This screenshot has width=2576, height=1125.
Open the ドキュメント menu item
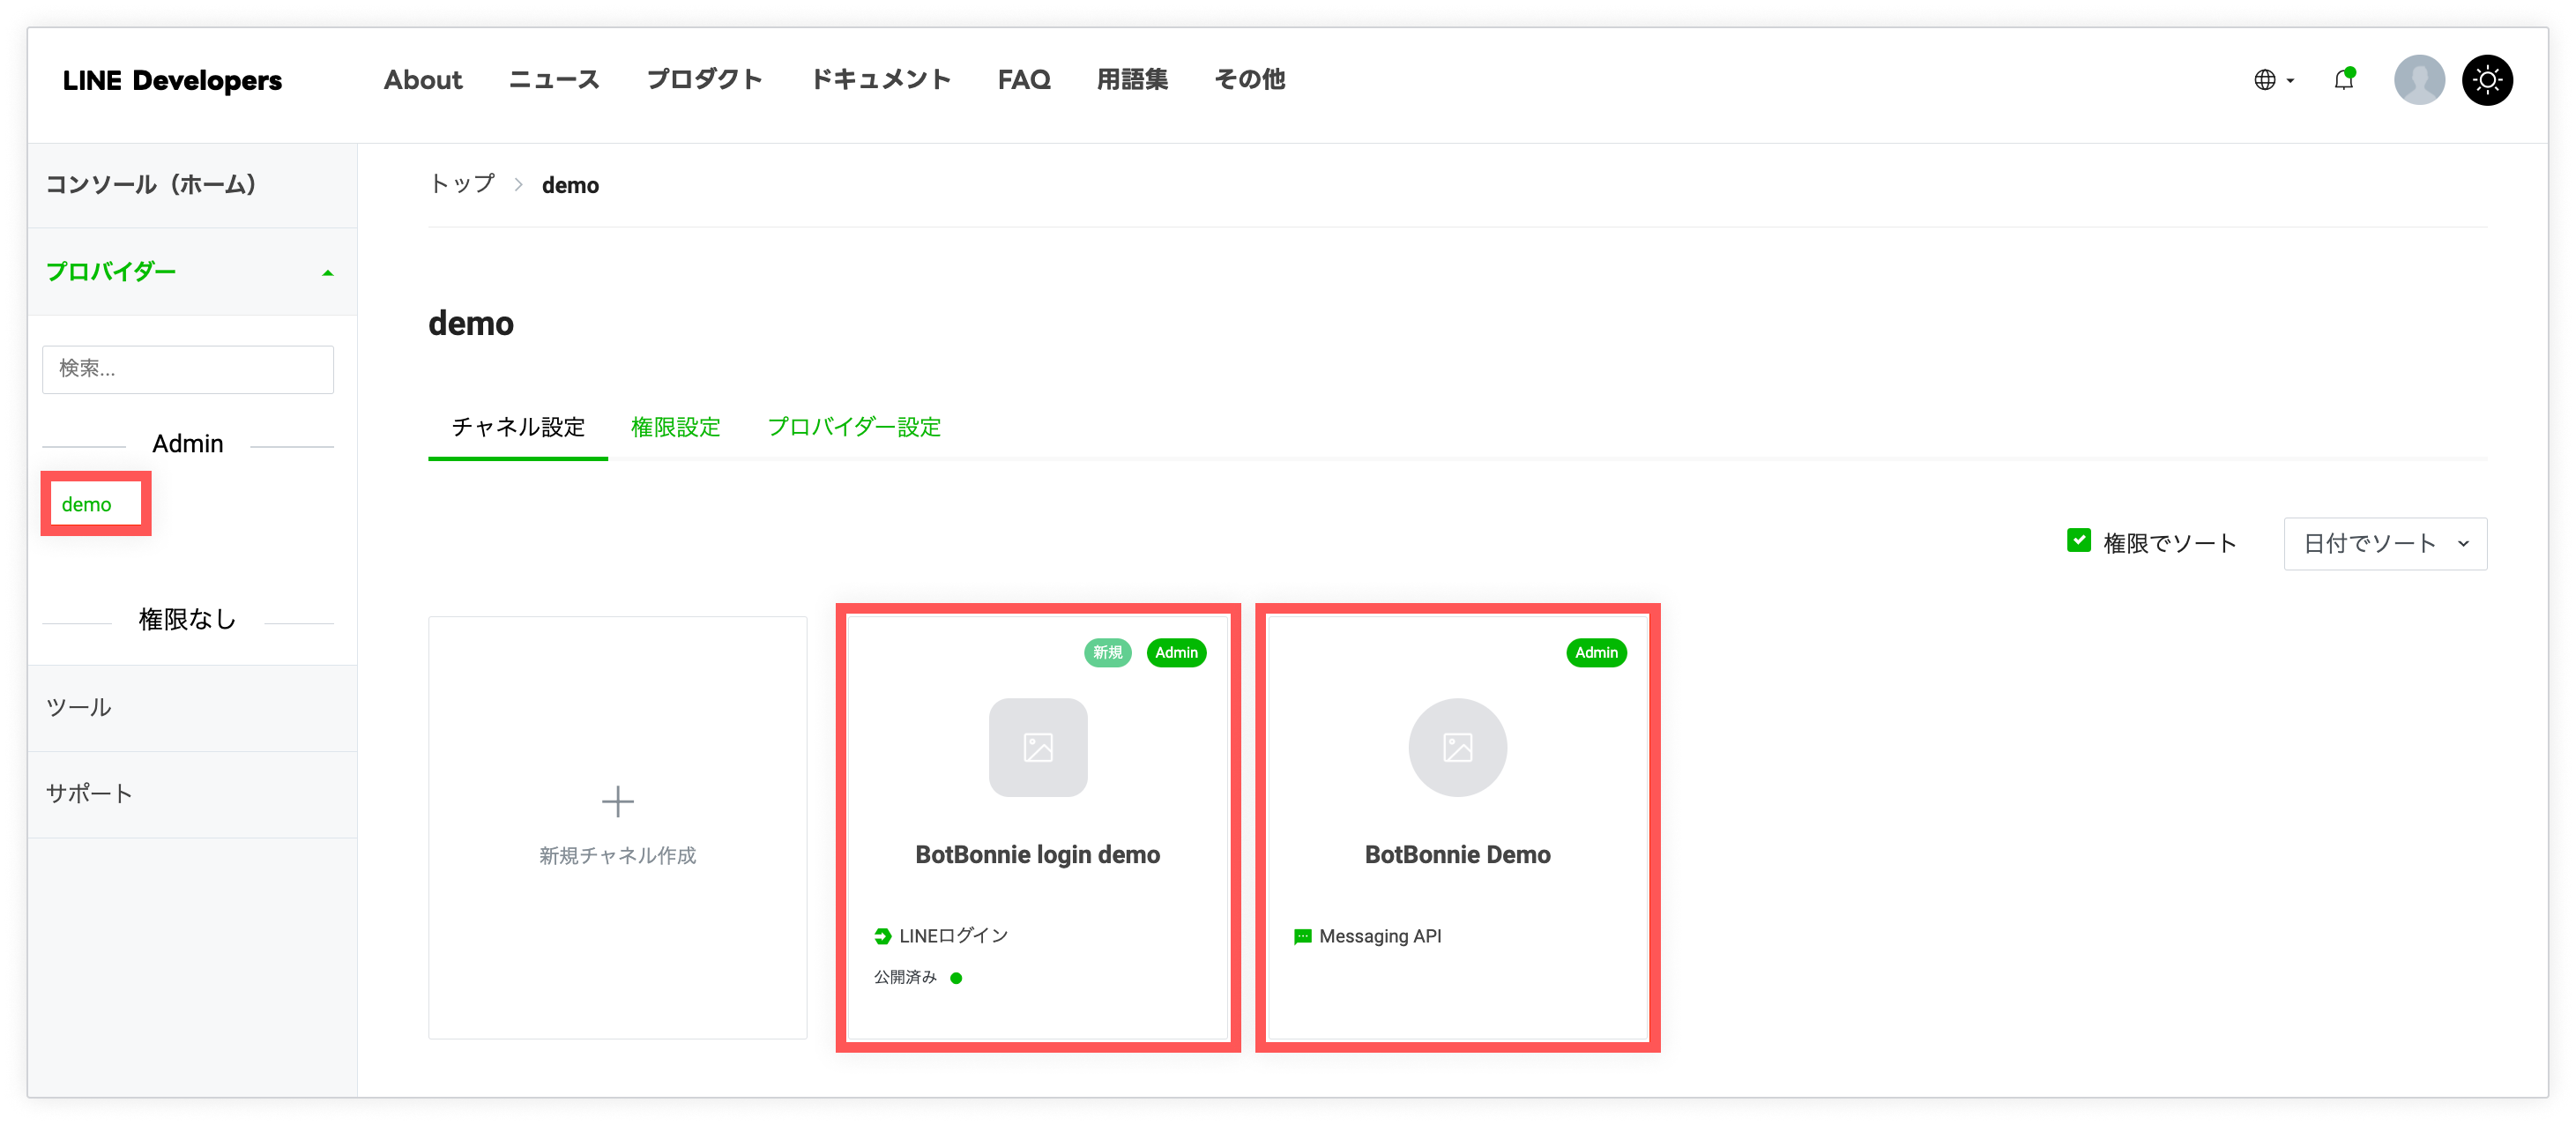[x=880, y=80]
